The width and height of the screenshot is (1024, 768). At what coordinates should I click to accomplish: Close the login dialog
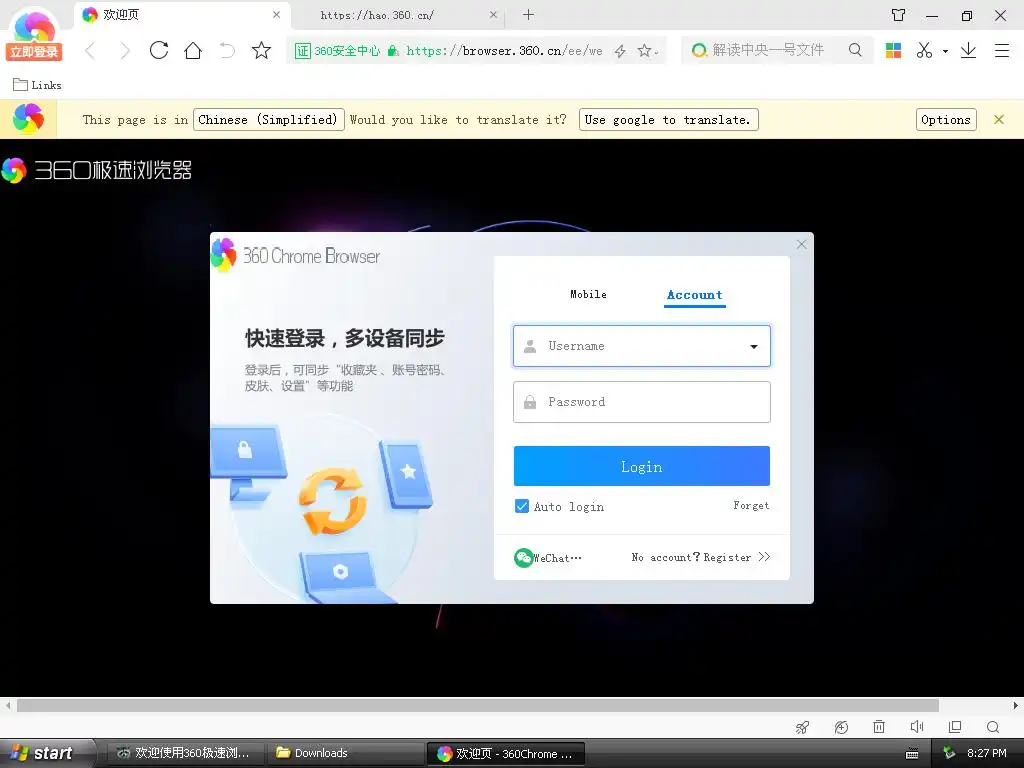click(801, 244)
